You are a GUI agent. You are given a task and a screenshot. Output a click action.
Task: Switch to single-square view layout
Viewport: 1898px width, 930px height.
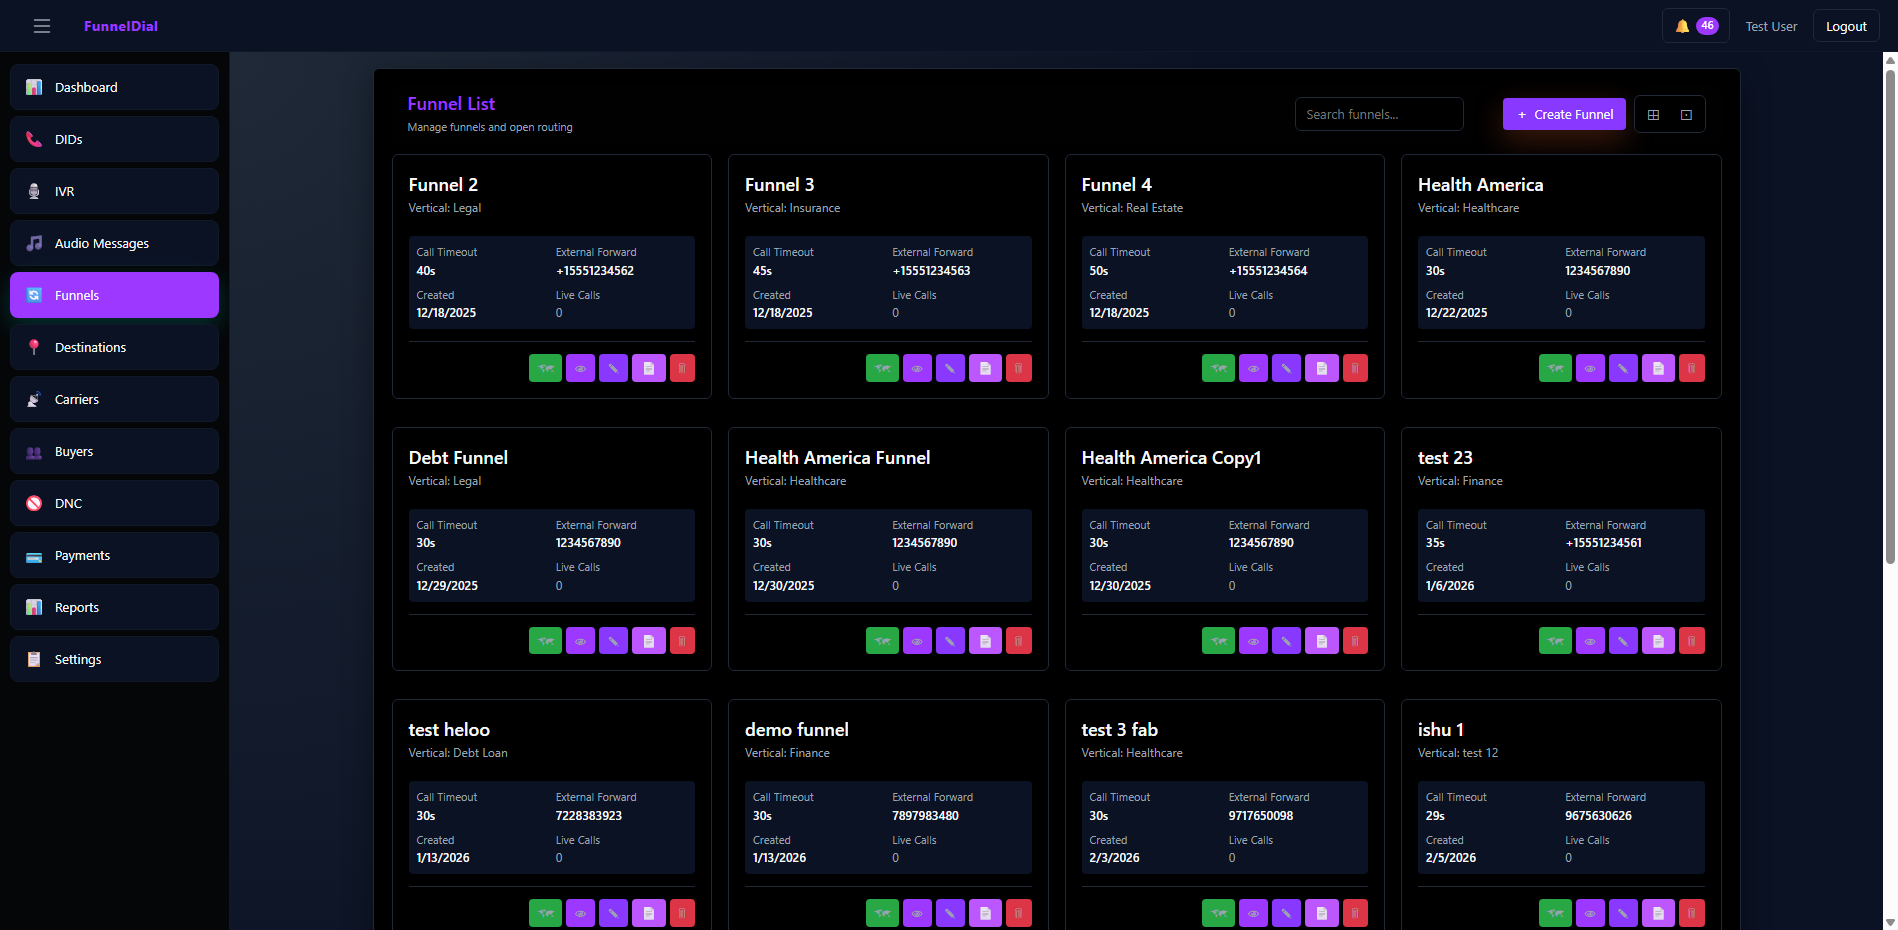1686,115
